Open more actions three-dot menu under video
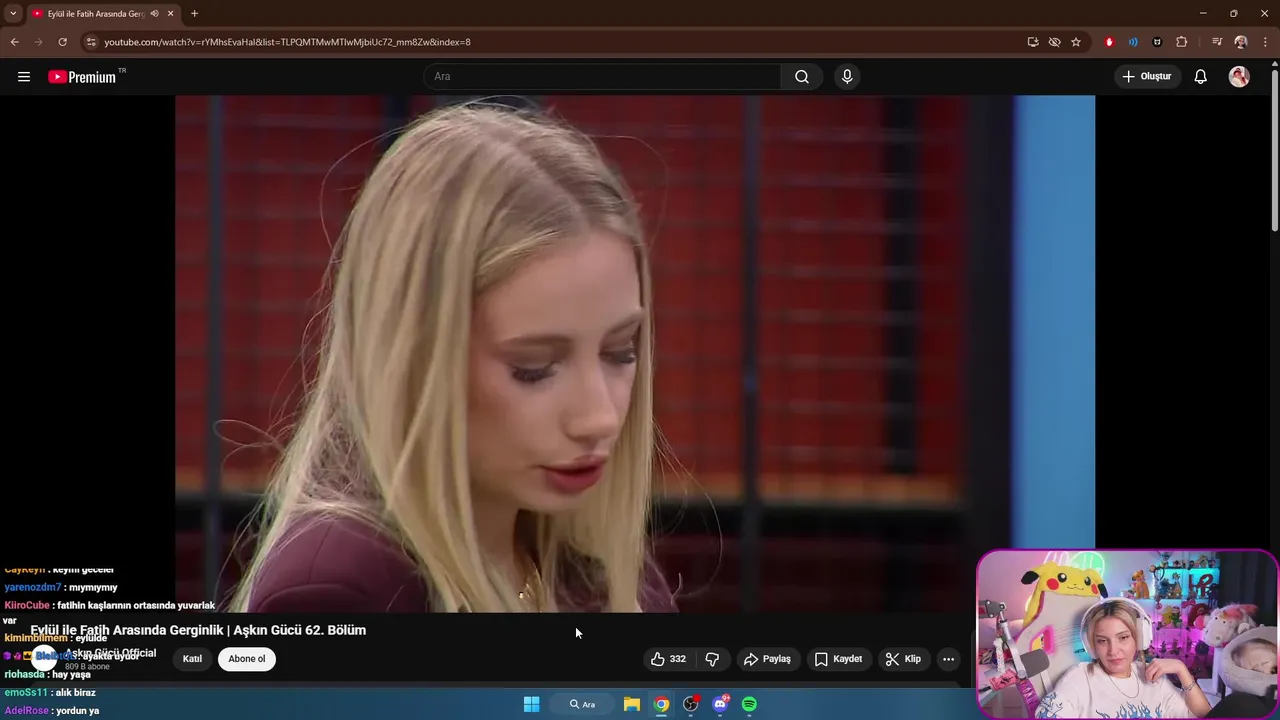Viewport: 1280px width, 720px height. [948, 659]
